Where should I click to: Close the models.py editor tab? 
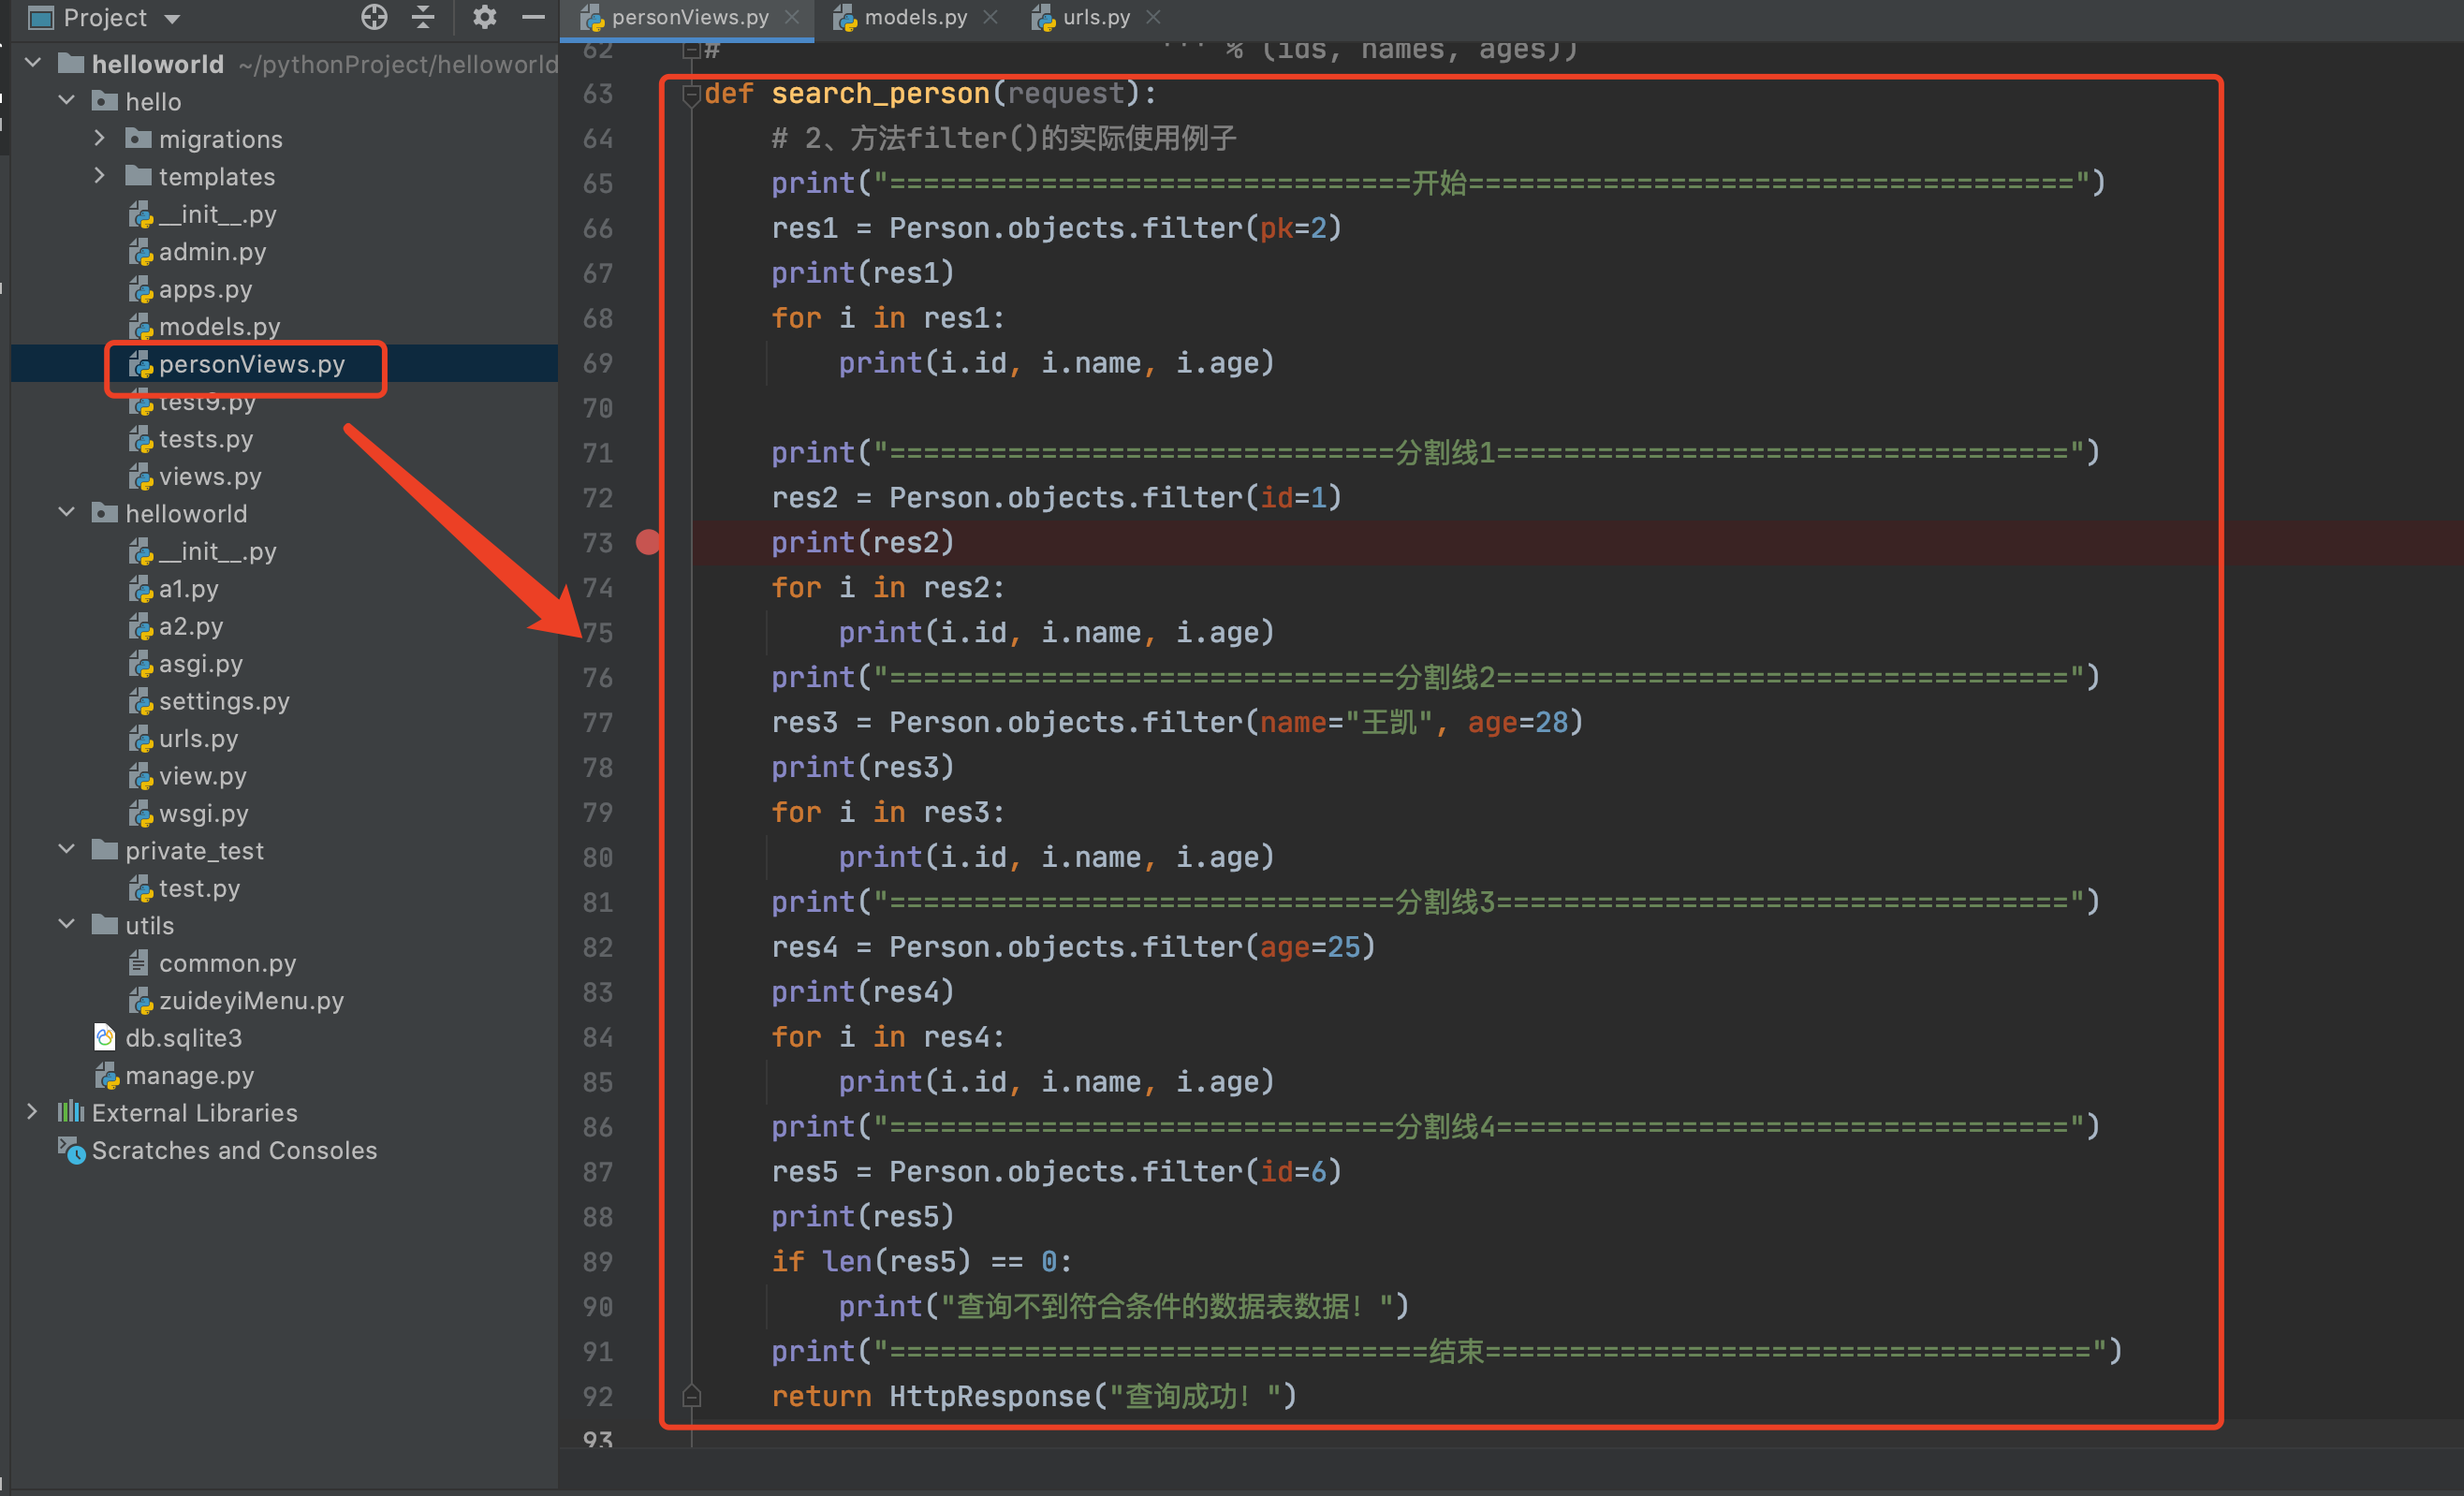990,17
